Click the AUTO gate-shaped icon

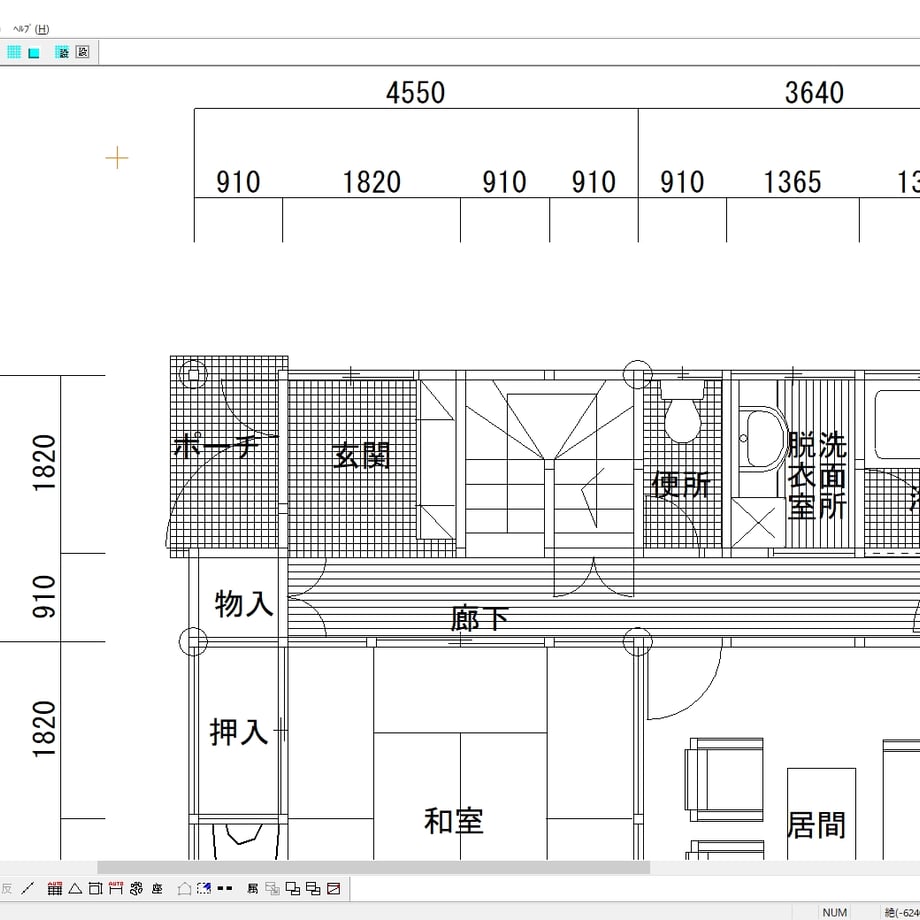(x=116, y=888)
